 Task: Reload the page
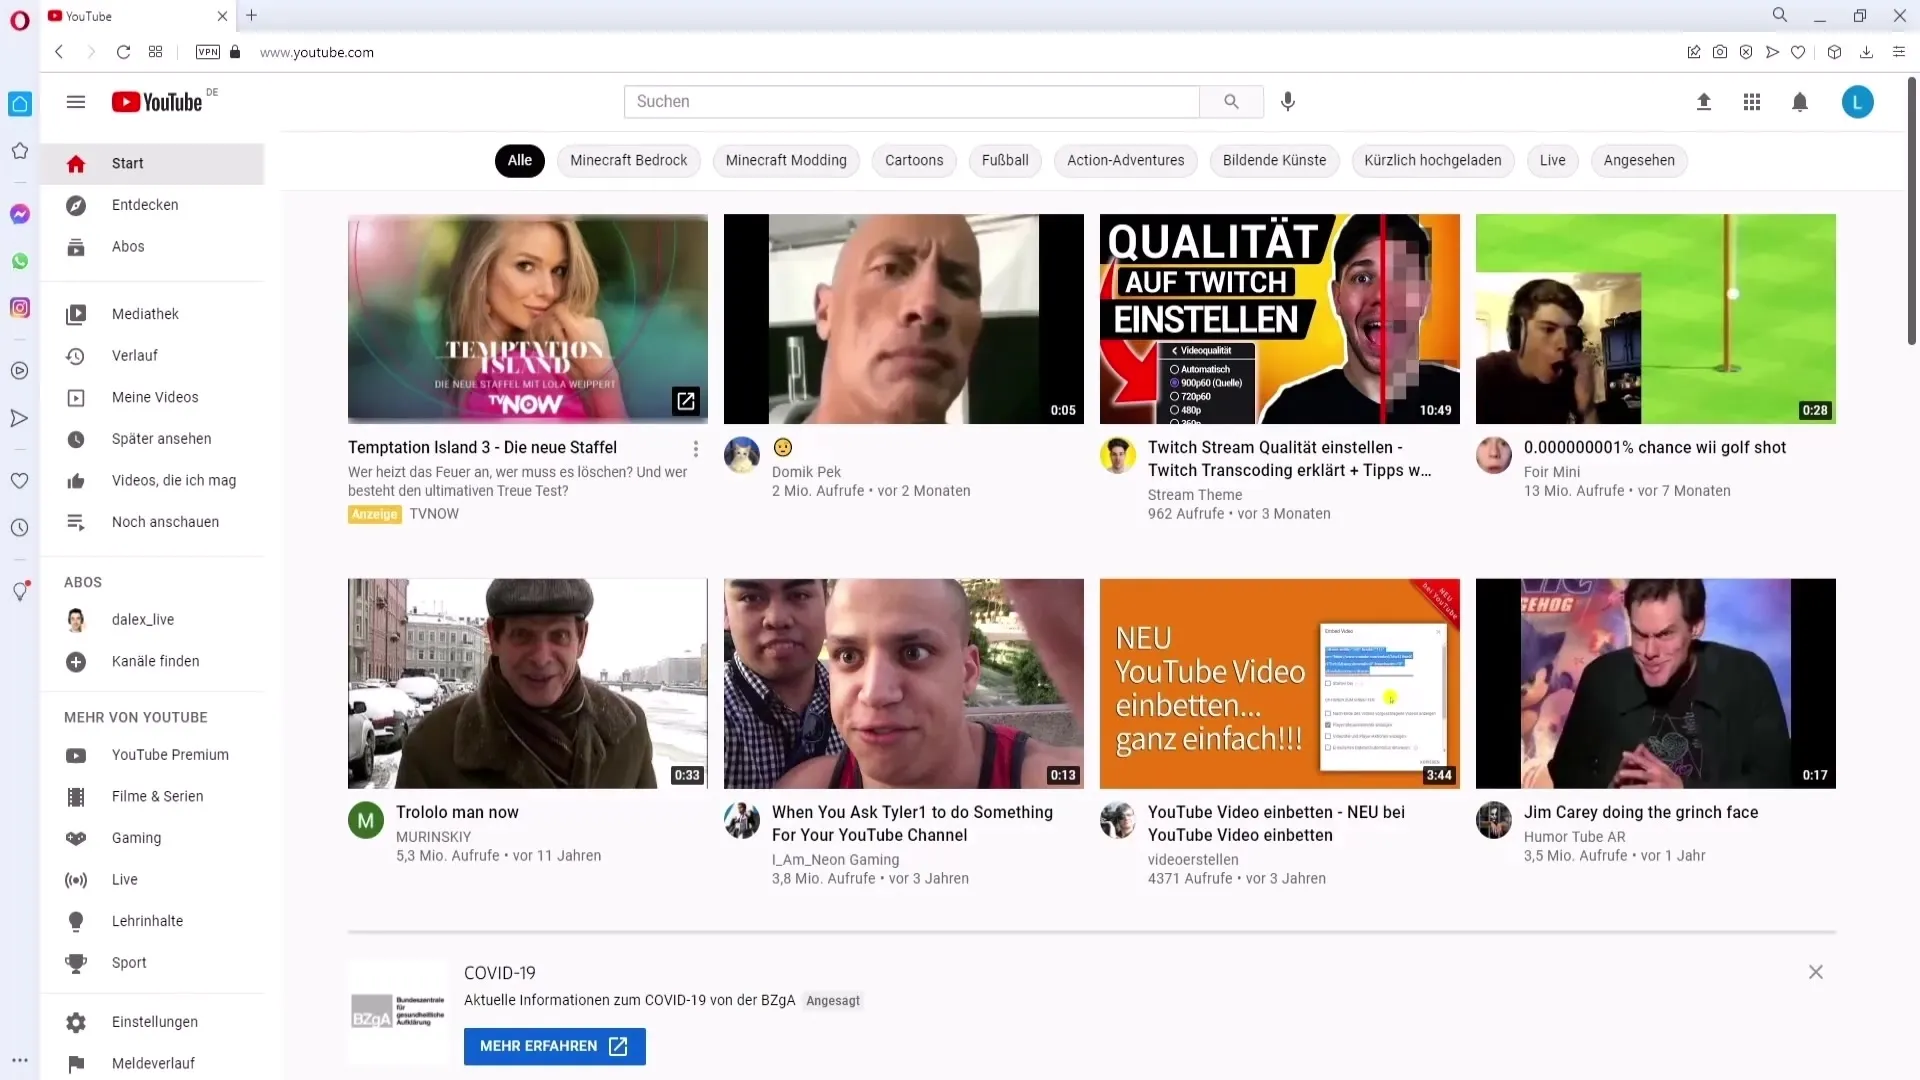[123, 52]
